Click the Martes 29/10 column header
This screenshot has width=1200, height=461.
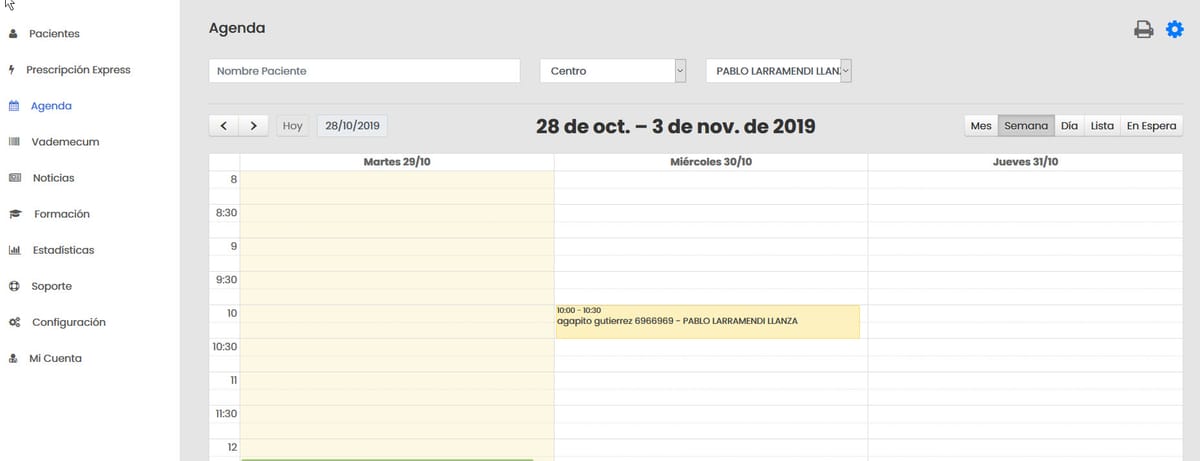point(397,162)
